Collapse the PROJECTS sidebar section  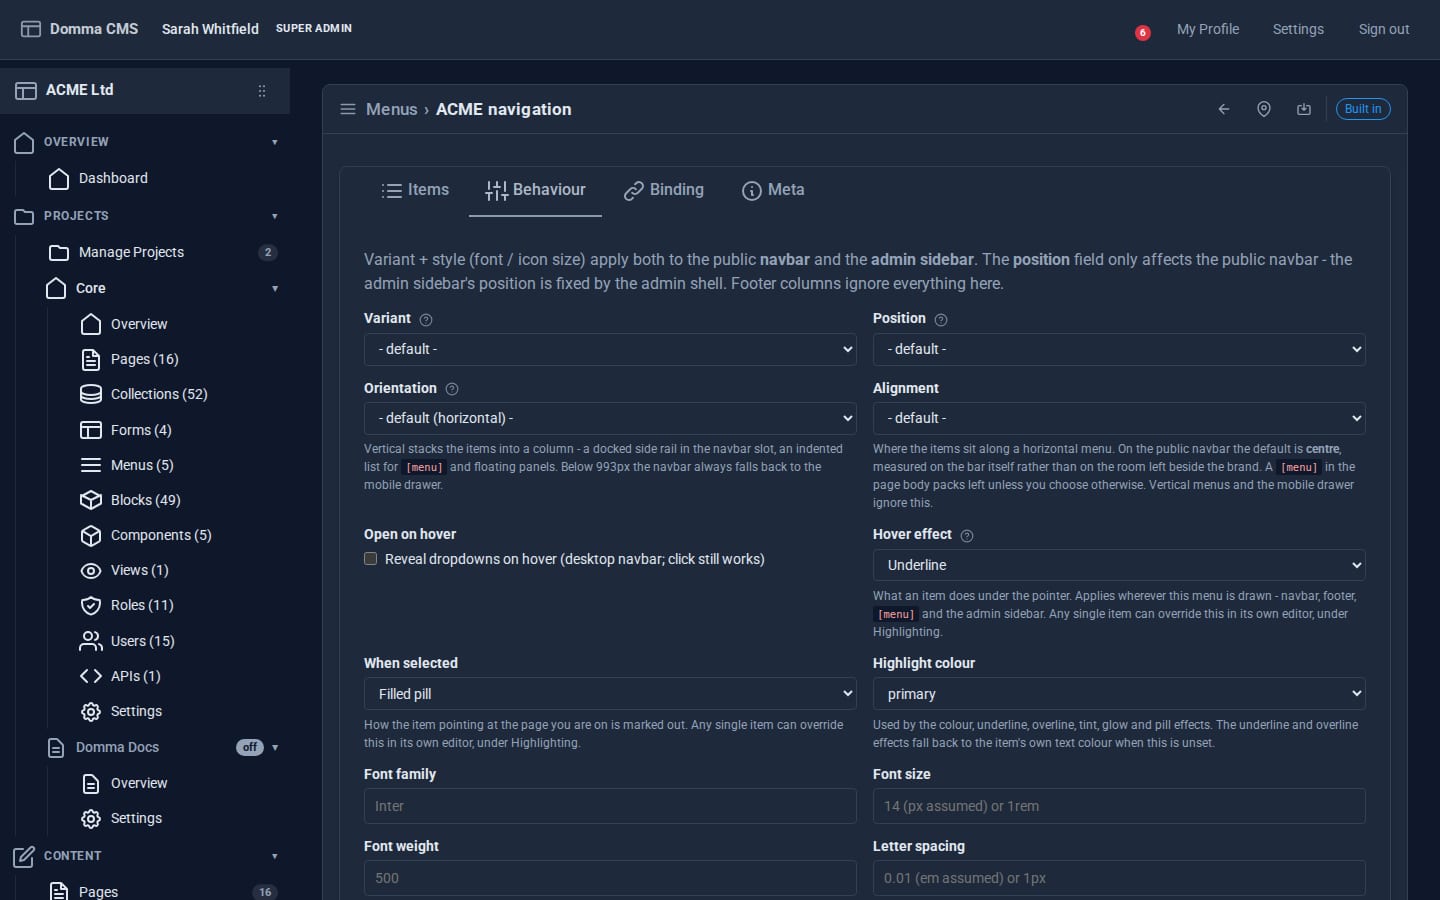(275, 216)
